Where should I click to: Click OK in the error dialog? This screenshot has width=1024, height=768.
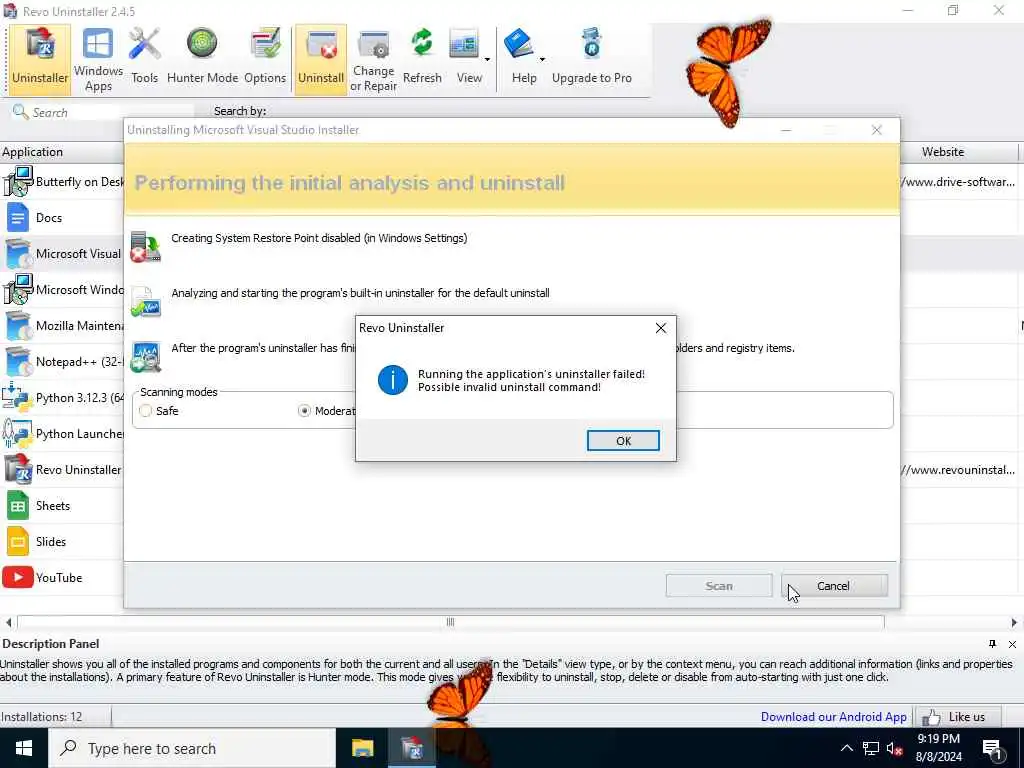coord(623,441)
